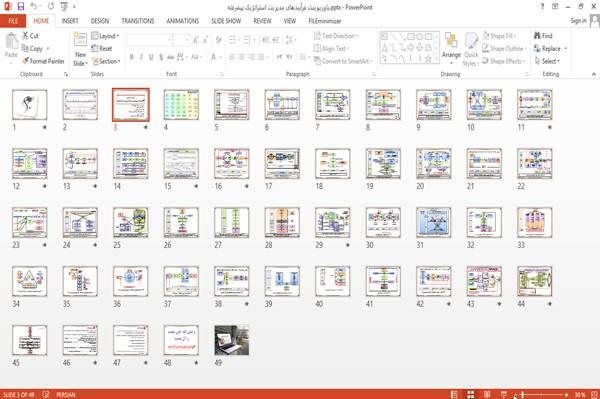Open Shape Fill options
This screenshot has width=600, height=399.
coord(500,36)
